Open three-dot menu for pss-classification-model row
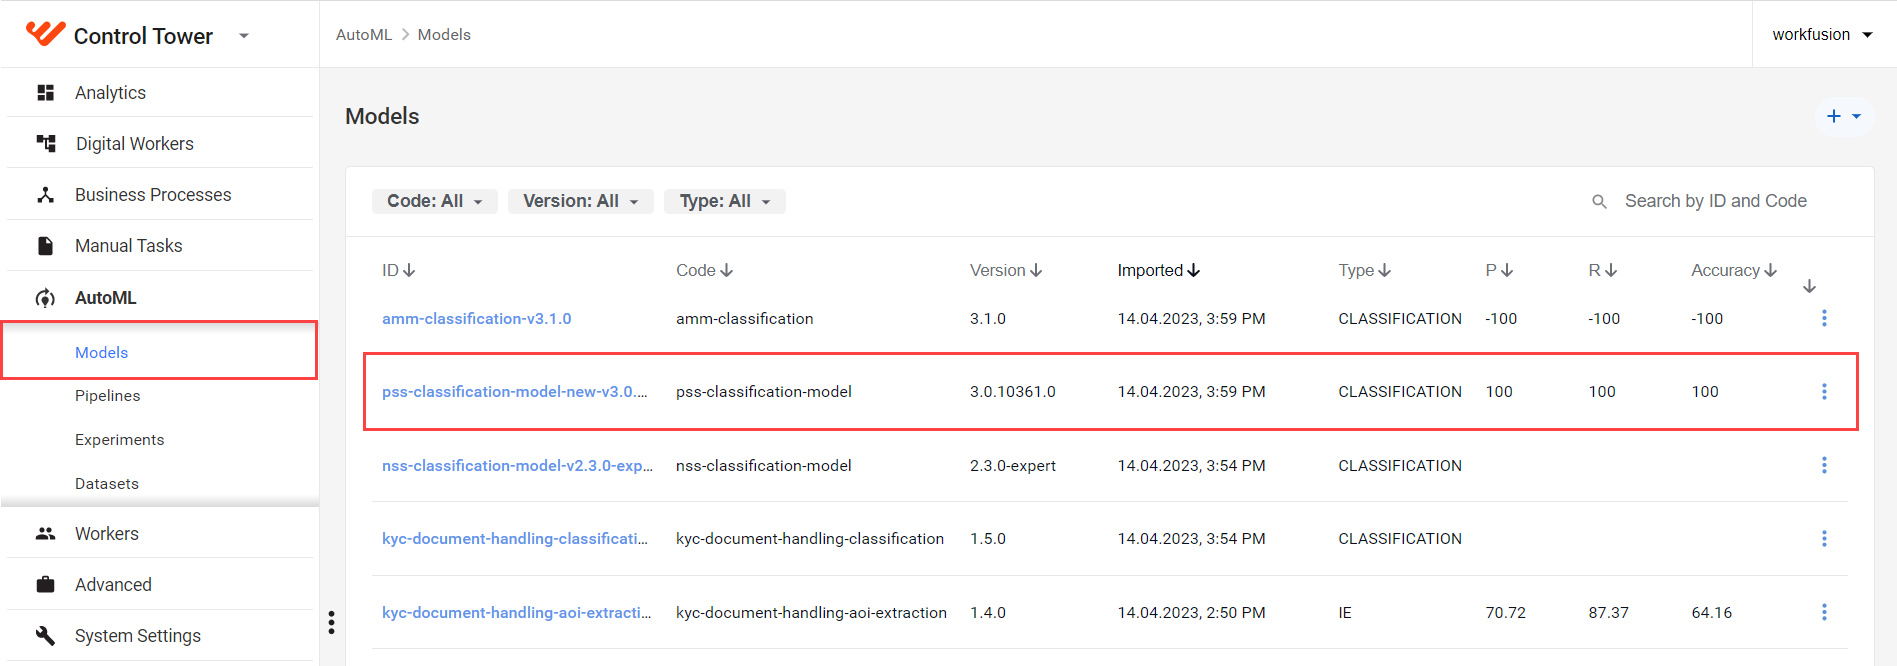 (1824, 392)
